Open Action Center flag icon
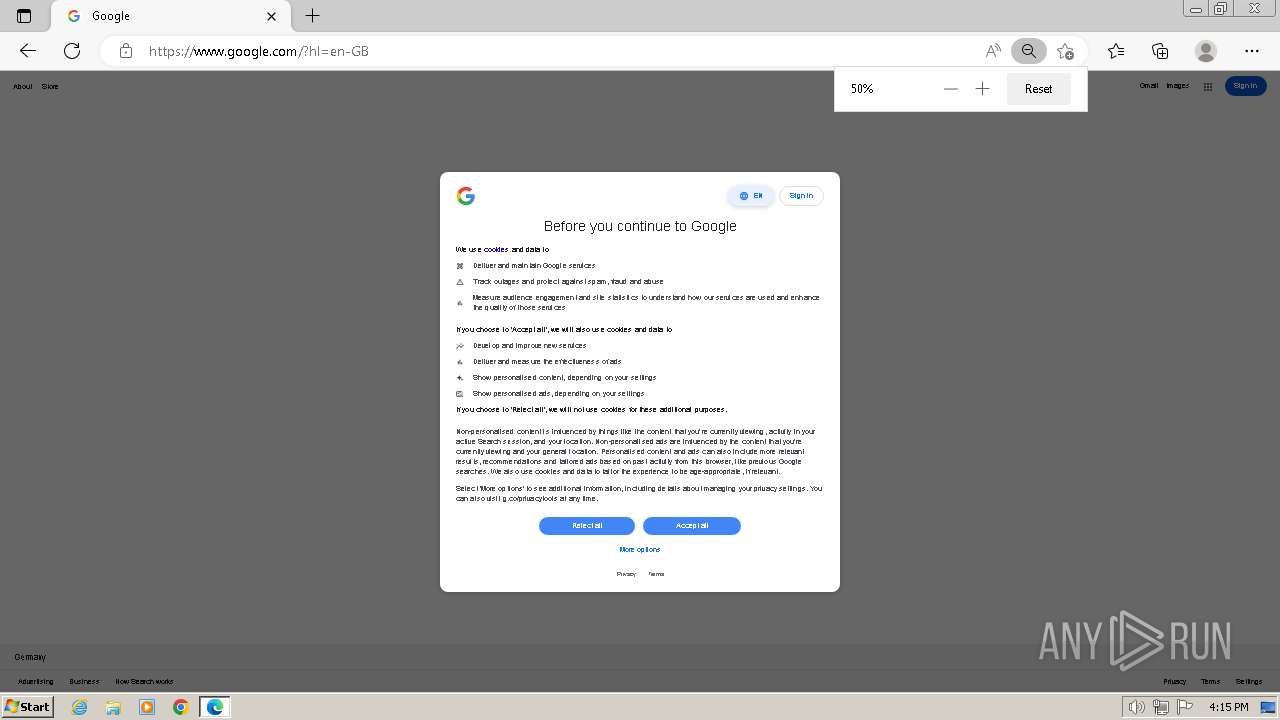This screenshot has height=720, width=1280. pos(1185,707)
